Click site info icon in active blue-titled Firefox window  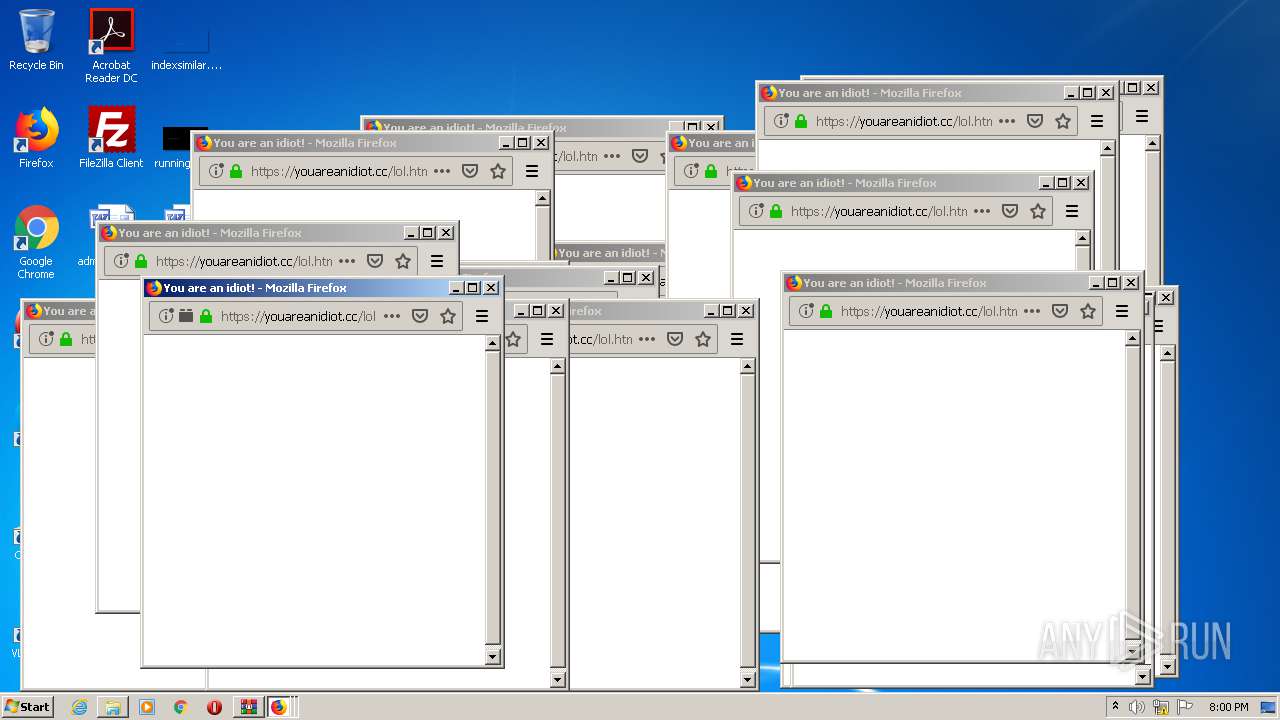pos(166,316)
